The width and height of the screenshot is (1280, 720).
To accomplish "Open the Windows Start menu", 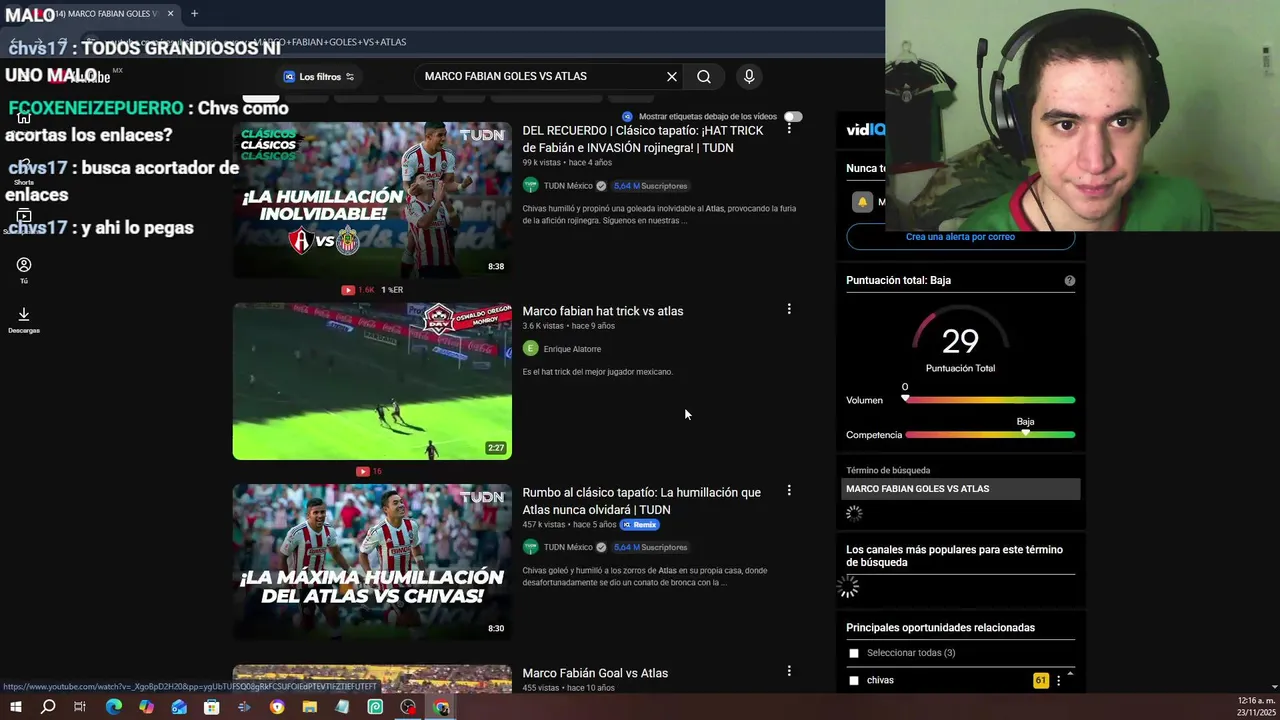I will [x=15, y=707].
